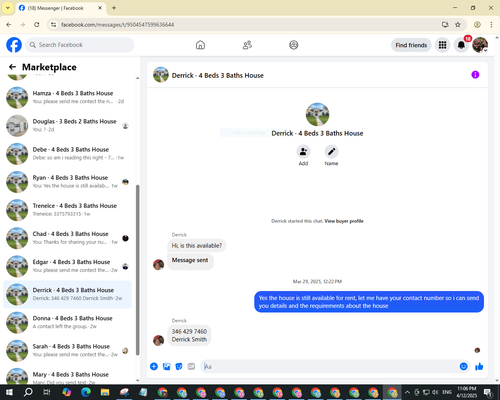Open Hamza - 4 Beds 3 Baths House chat
This screenshot has width=500, height=400.
[67, 97]
